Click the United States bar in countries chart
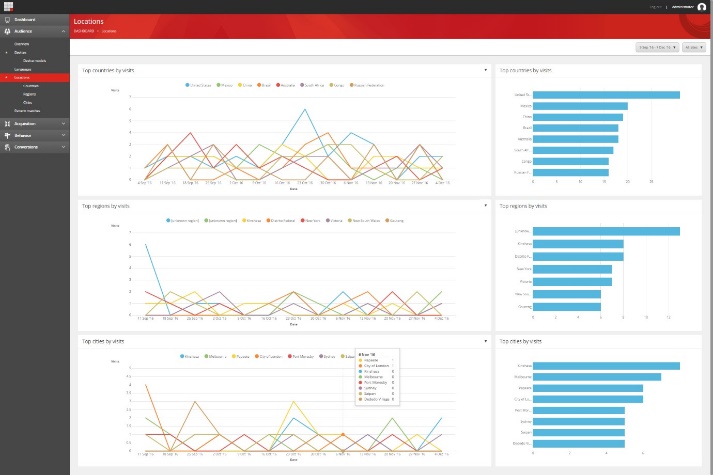The image size is (713, 475). [606, 95]
